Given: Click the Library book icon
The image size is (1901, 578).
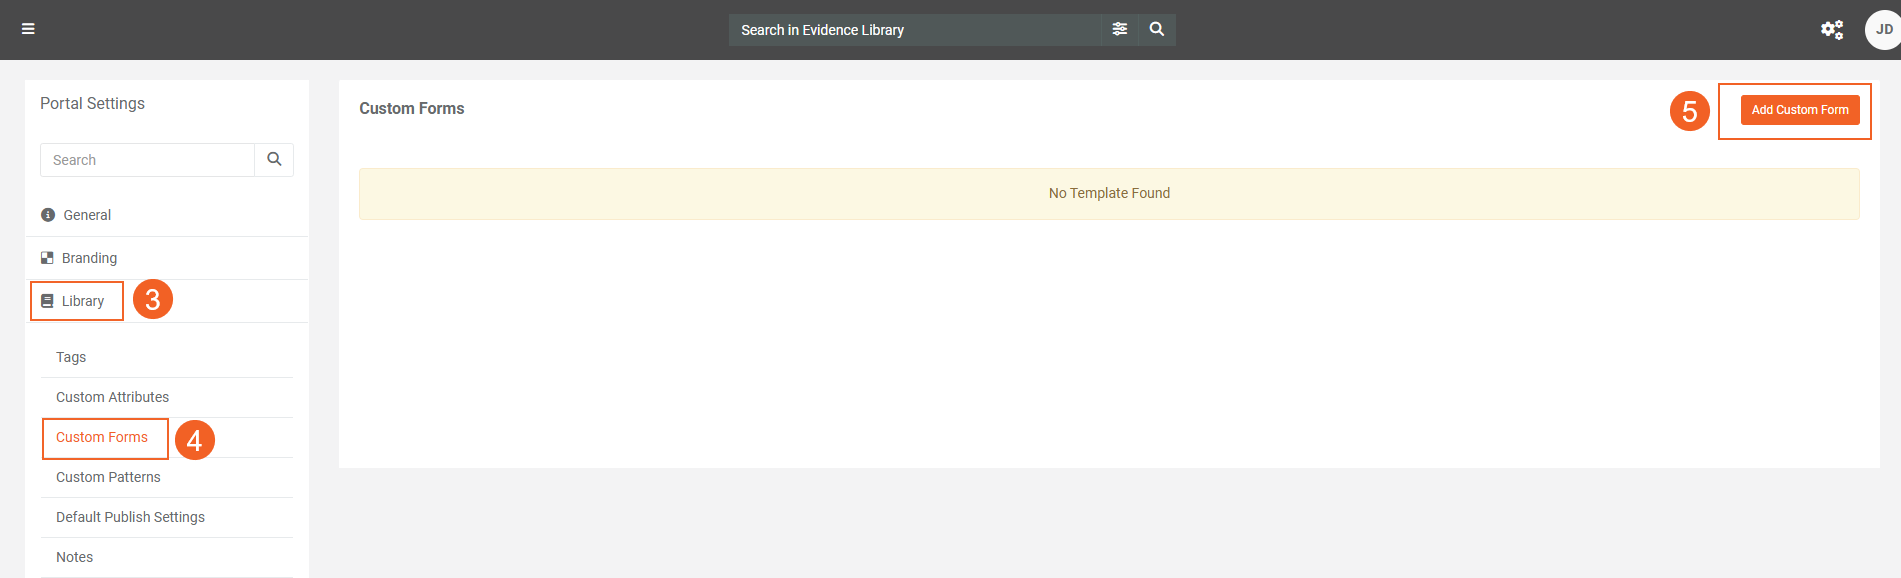Looking at the screenshot, I should (47, 301).
